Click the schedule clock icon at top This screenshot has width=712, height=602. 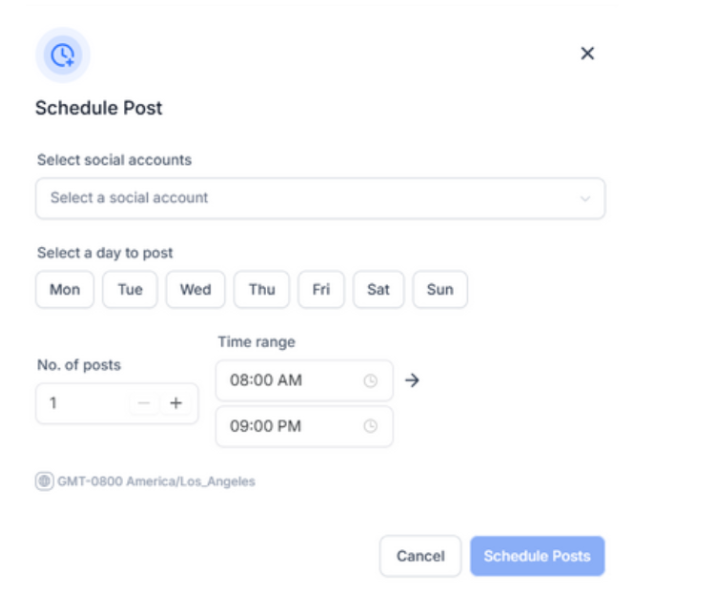pyautogui.click(x=62, y=54)
